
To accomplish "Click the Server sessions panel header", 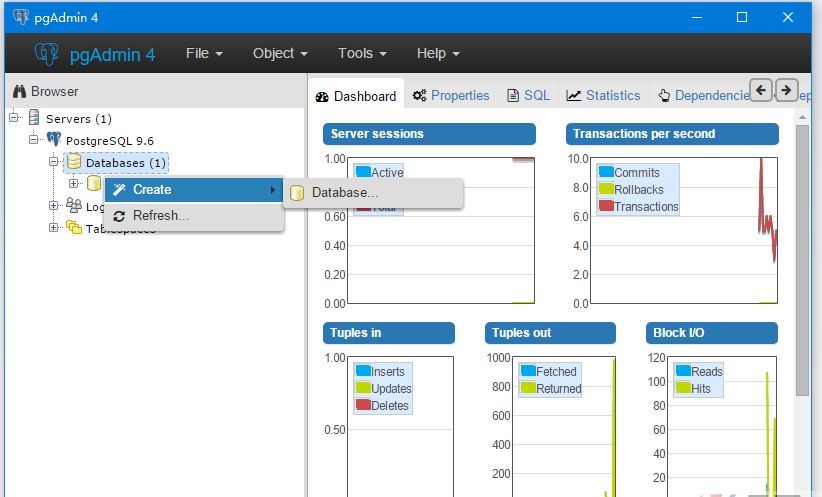I will point(429,134).
